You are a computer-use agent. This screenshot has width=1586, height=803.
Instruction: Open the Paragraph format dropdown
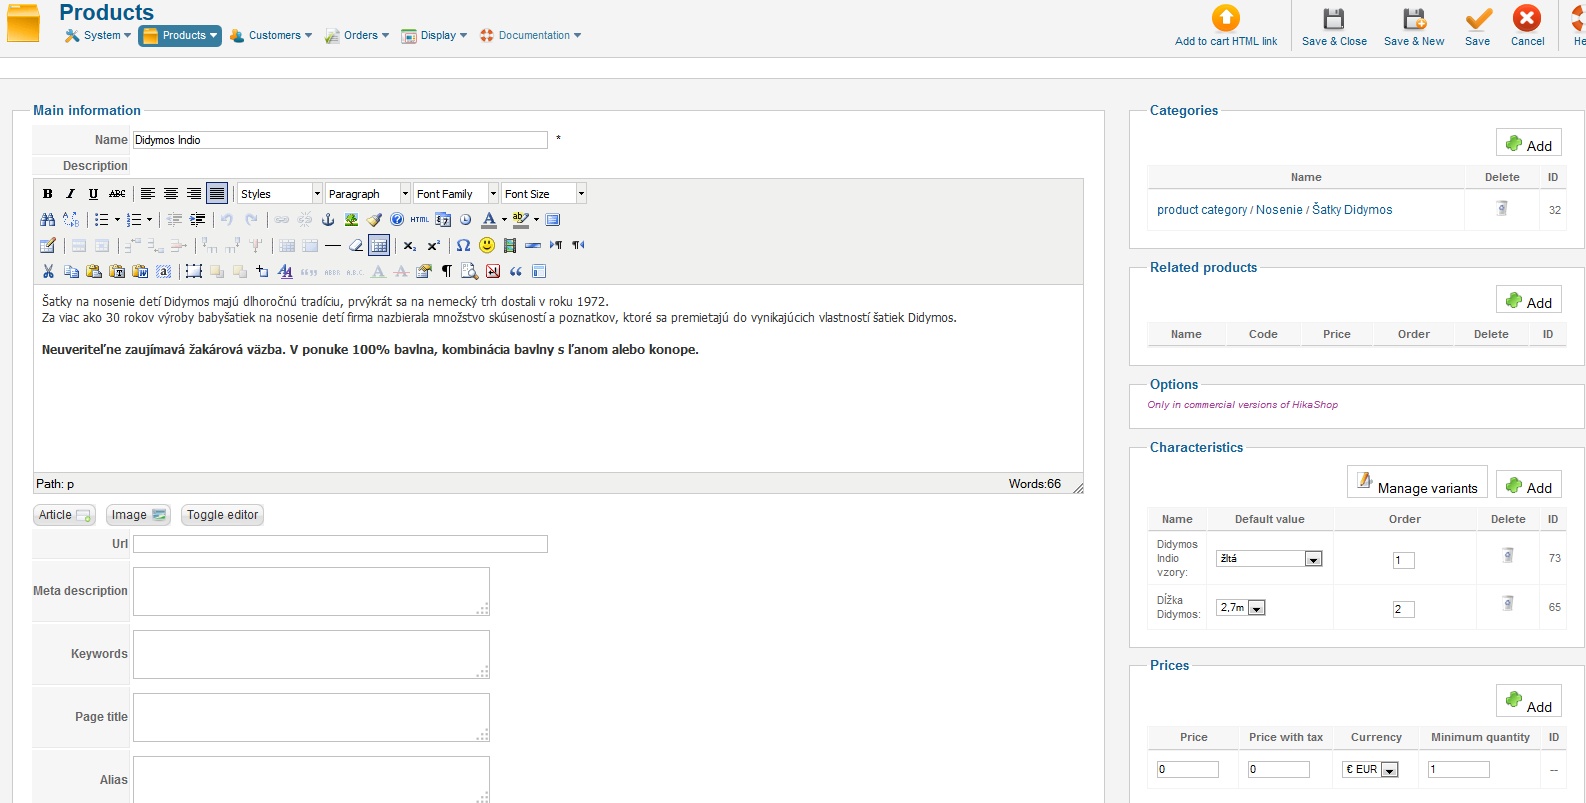point(368,194)
